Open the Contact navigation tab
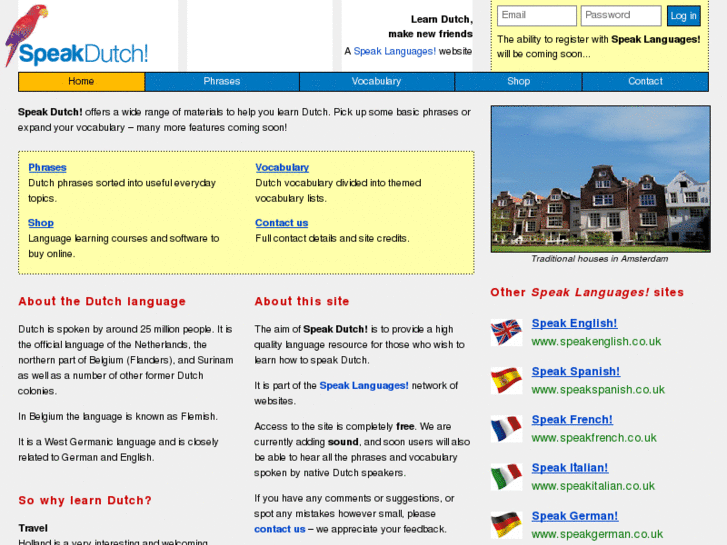The height and width of the screenshot is (545, 727). [645, 82]
